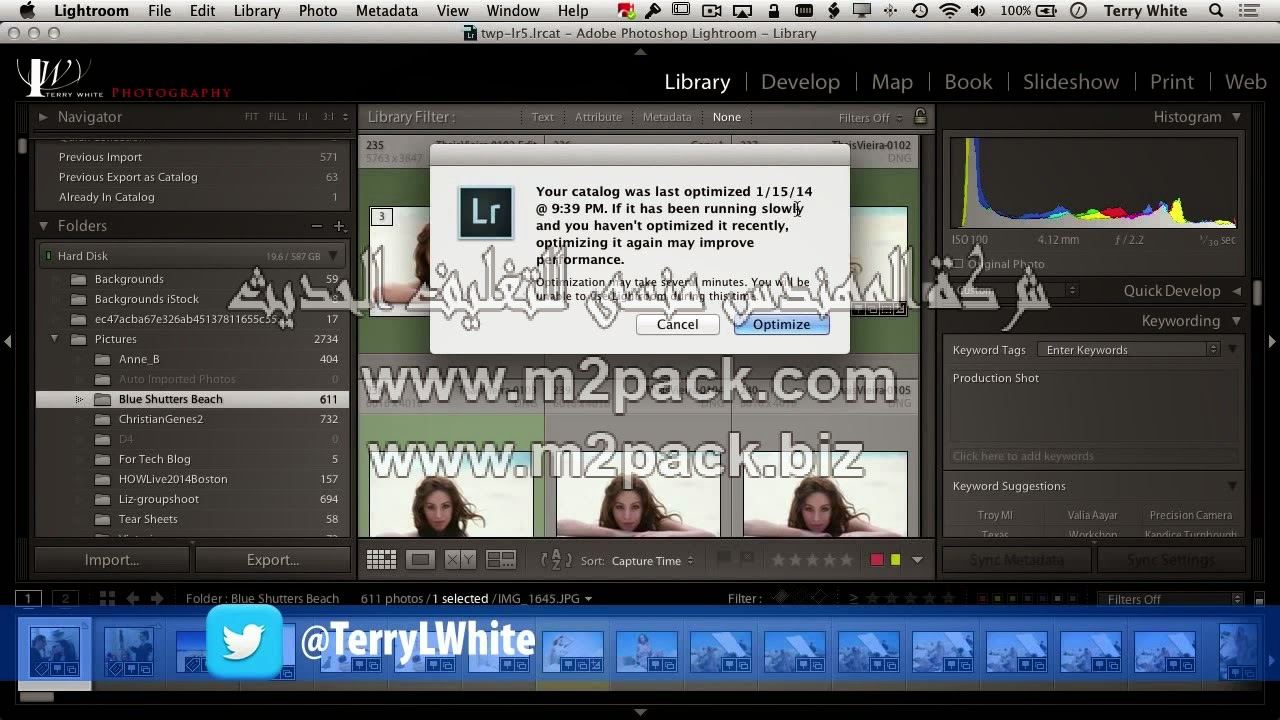Expand the Blue Shutters Beach folder
Viewport: 1280px width, 720px height.
coord(79,399)
